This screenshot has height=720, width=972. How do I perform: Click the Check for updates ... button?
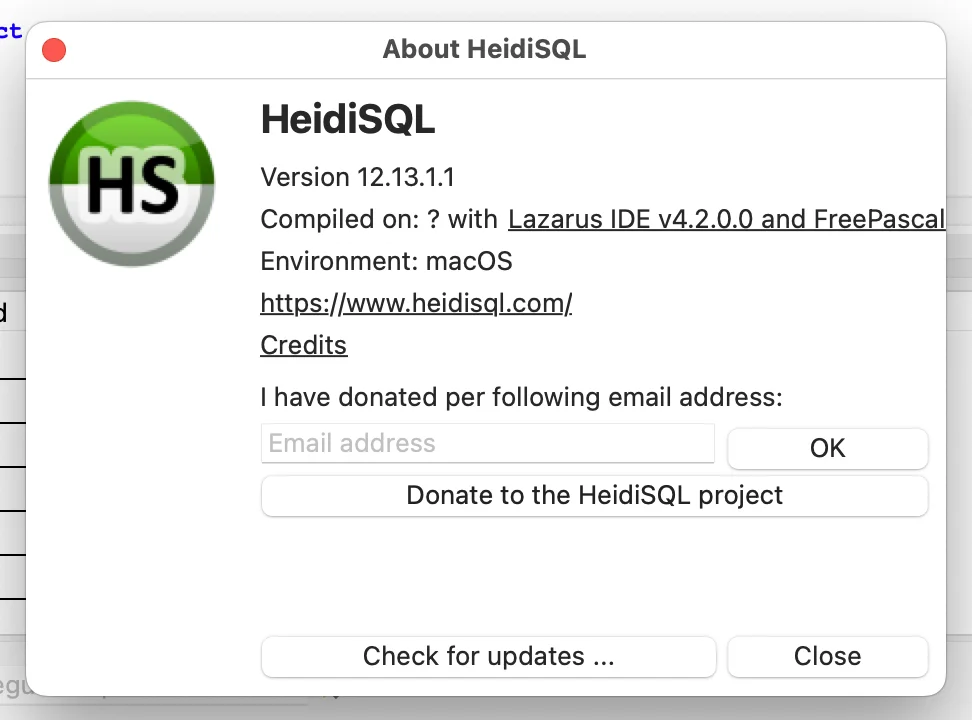[488, 656]
